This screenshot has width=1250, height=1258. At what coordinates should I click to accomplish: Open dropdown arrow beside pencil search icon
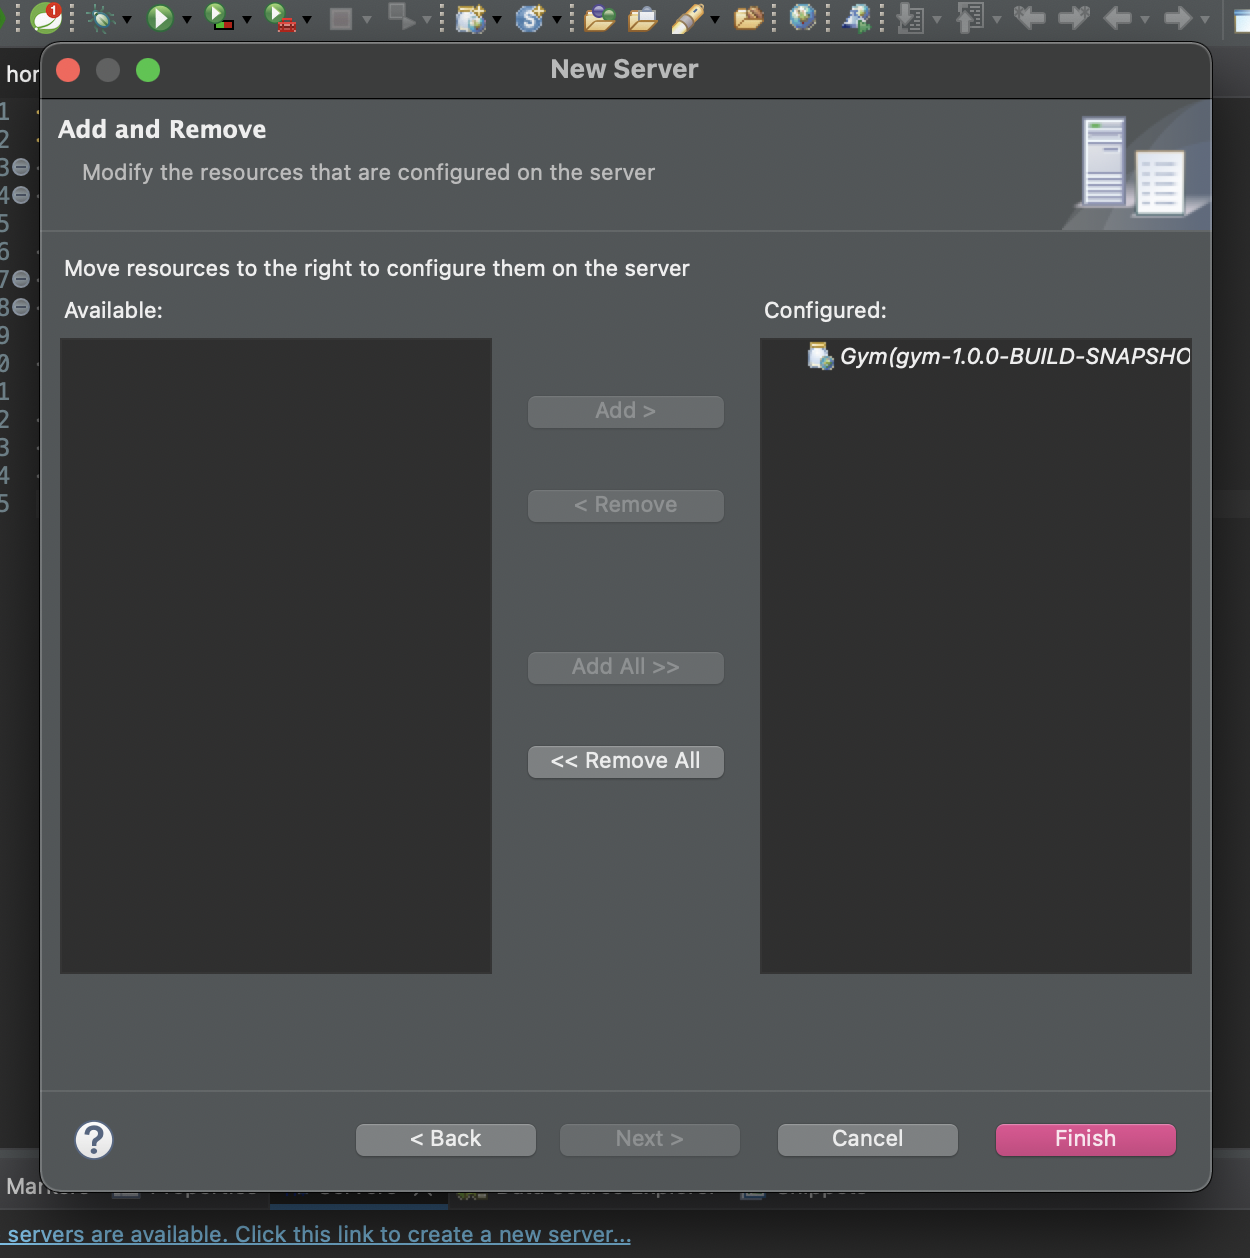click(715, 19)
